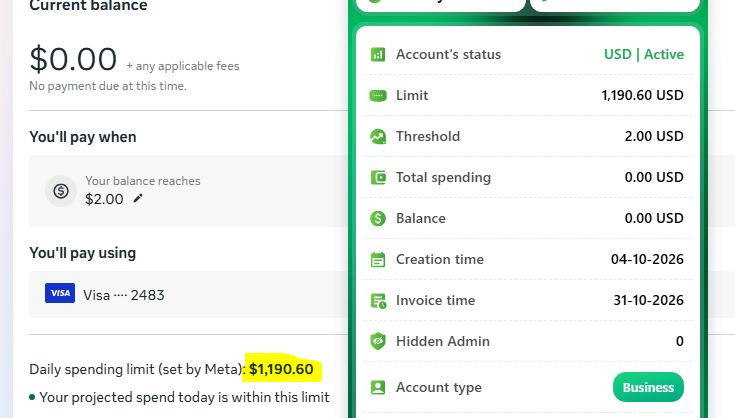Click the green Limit card icon
Screen dimensions: 735x418
[378, 96]
